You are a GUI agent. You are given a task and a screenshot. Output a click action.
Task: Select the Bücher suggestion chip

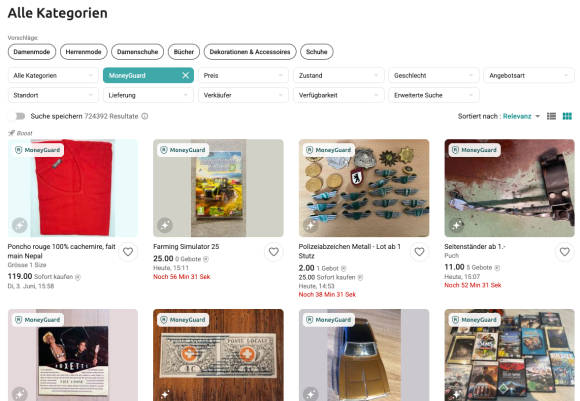click(184, 52)
